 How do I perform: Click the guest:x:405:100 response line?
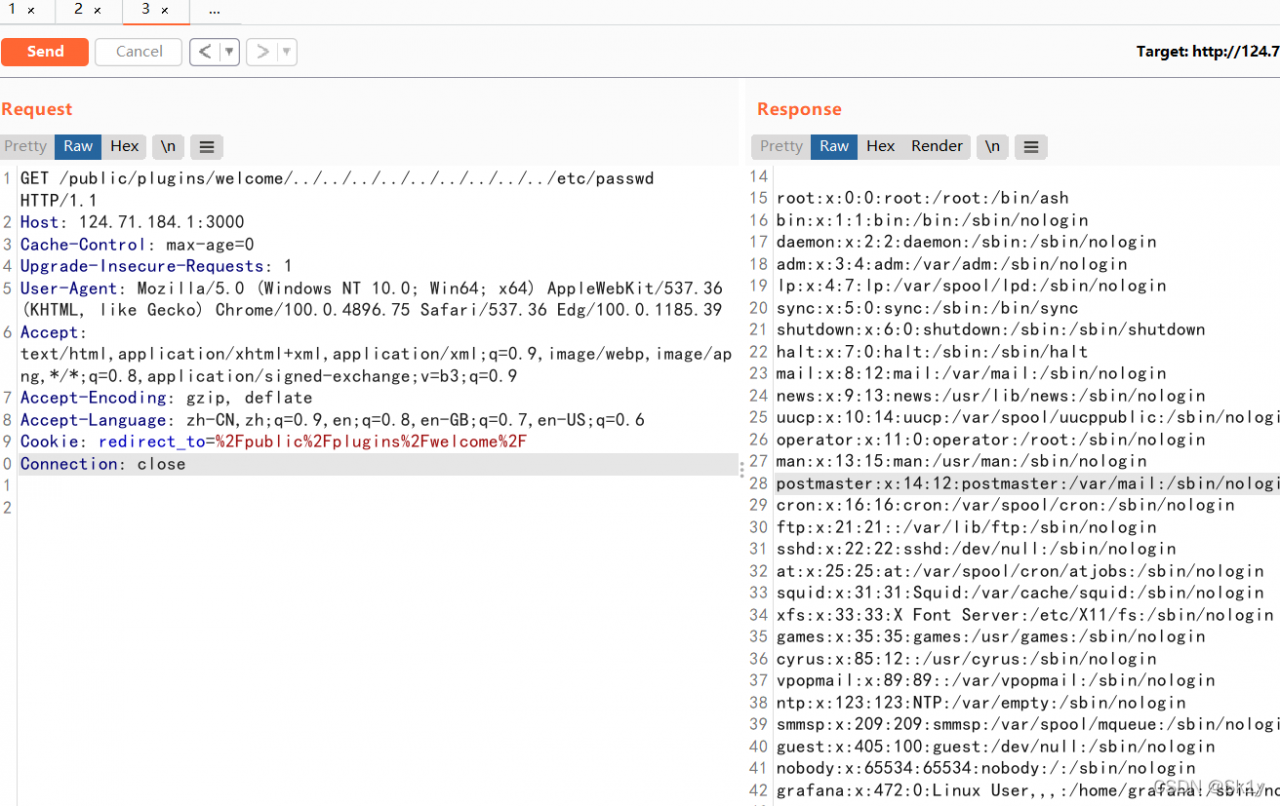tap(995, 747)
